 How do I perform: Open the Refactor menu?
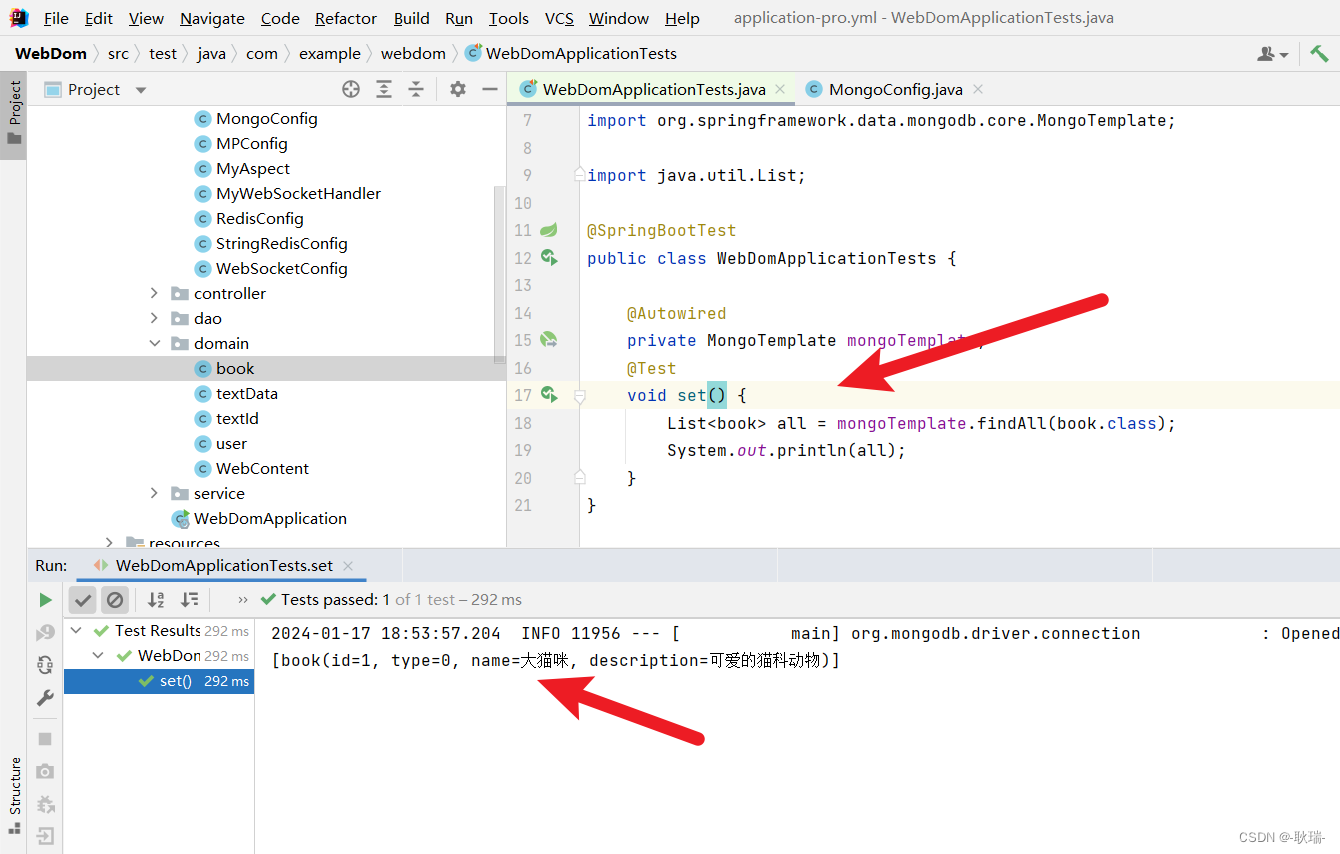coord(346,18)
